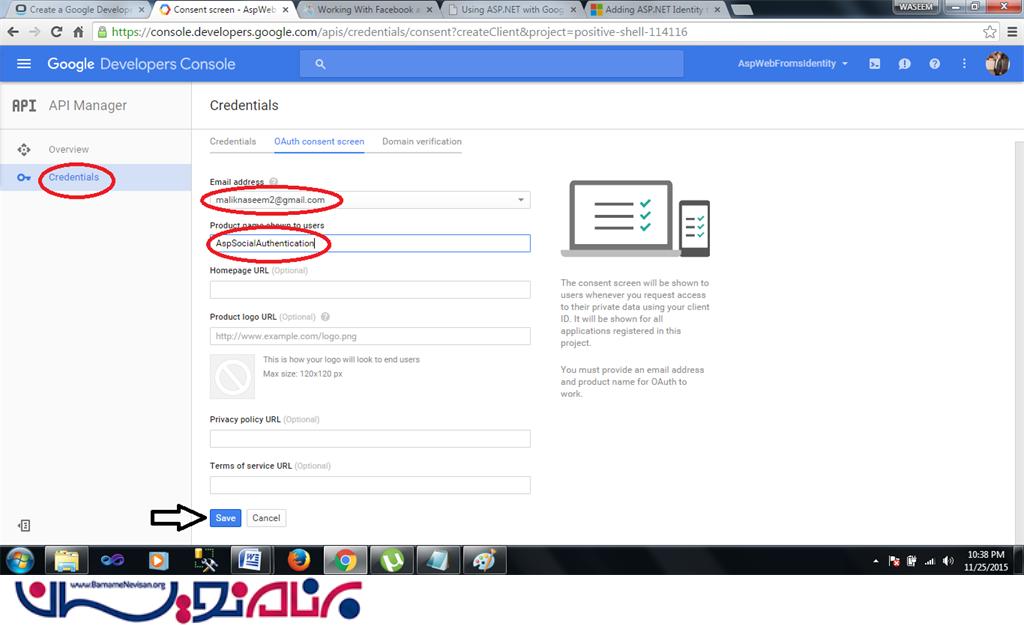Viewport: 1024px width, 625px height.
Task: Open the media player taskbar icon
Action: 158,560
